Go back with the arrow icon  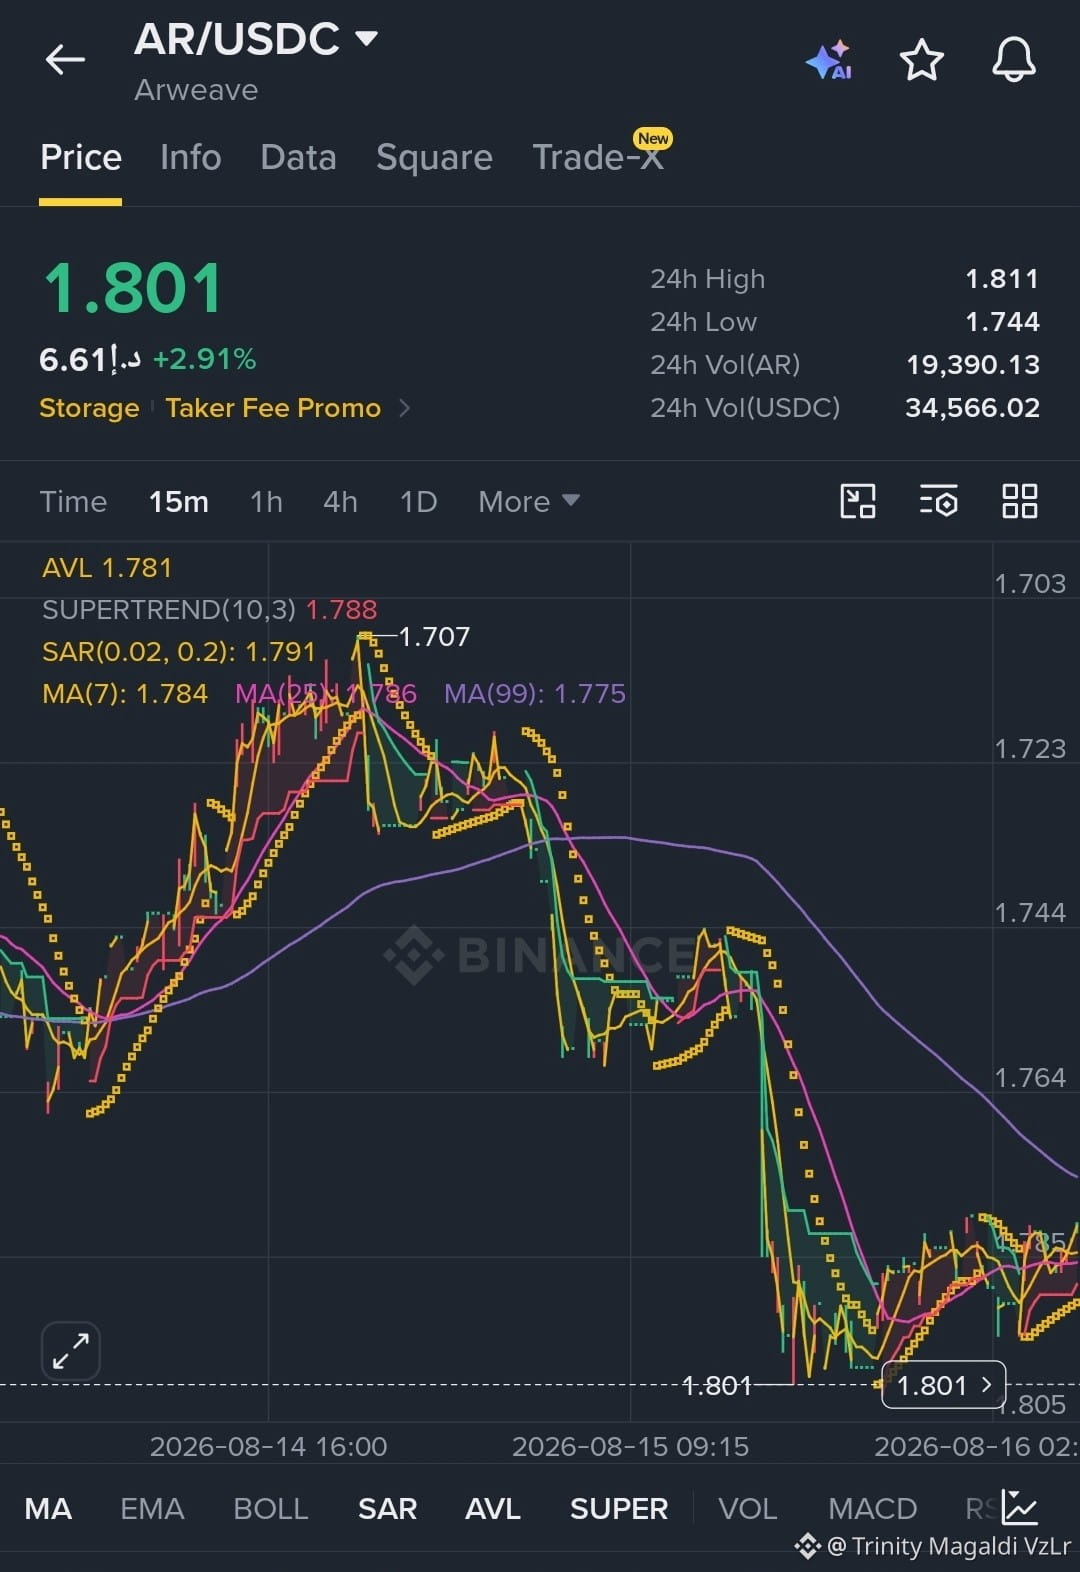[x=65, y=60]
